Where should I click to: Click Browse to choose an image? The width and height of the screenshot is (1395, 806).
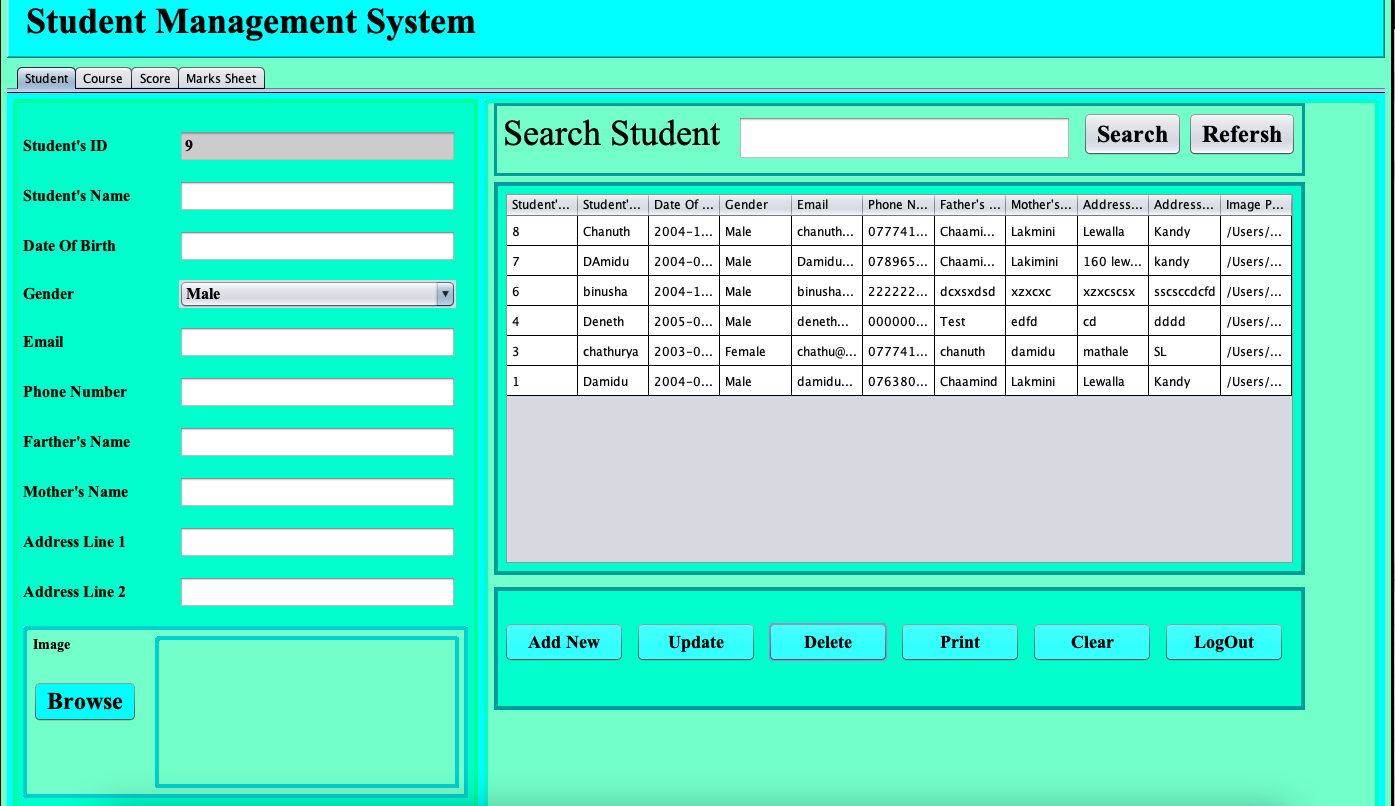pyautogui.click(x=85, y=701)
